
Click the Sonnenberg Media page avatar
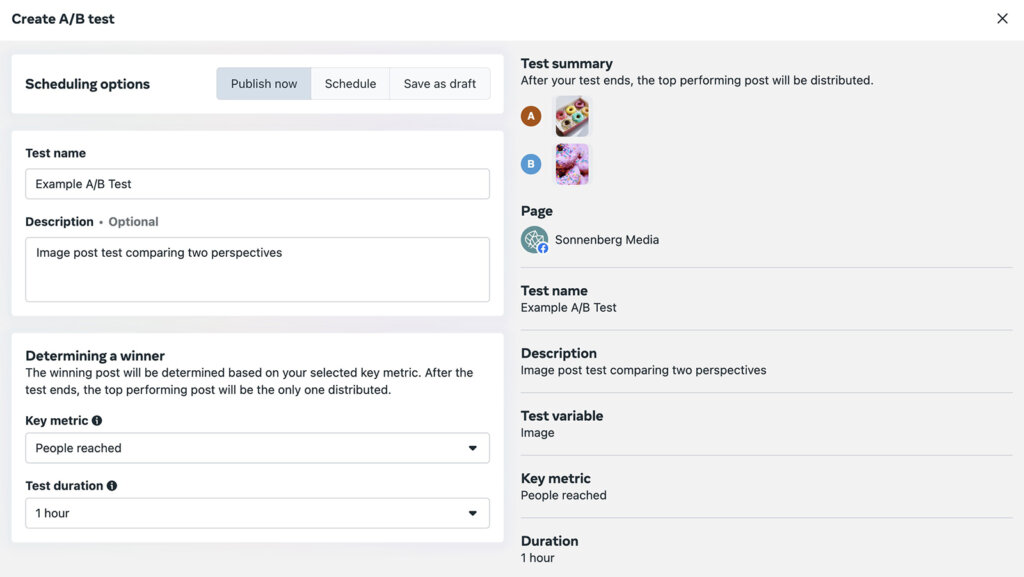point(534,239)
